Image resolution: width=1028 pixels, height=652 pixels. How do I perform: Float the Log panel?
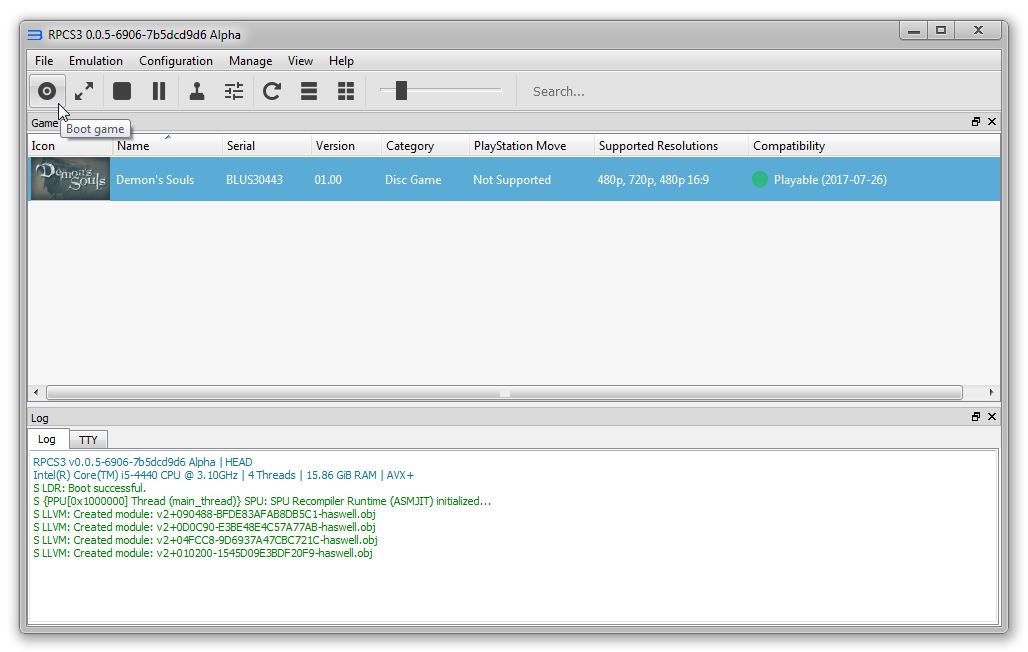(x=976, y=417)
